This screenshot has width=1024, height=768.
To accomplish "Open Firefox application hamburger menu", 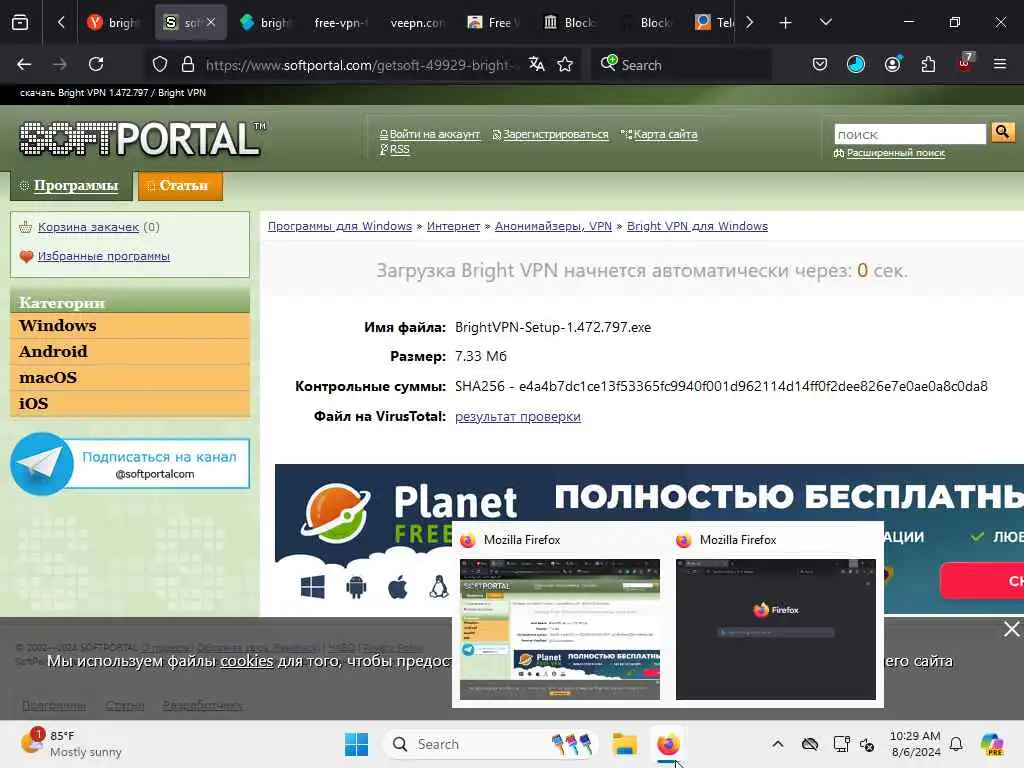I will [x=999, y=64].
